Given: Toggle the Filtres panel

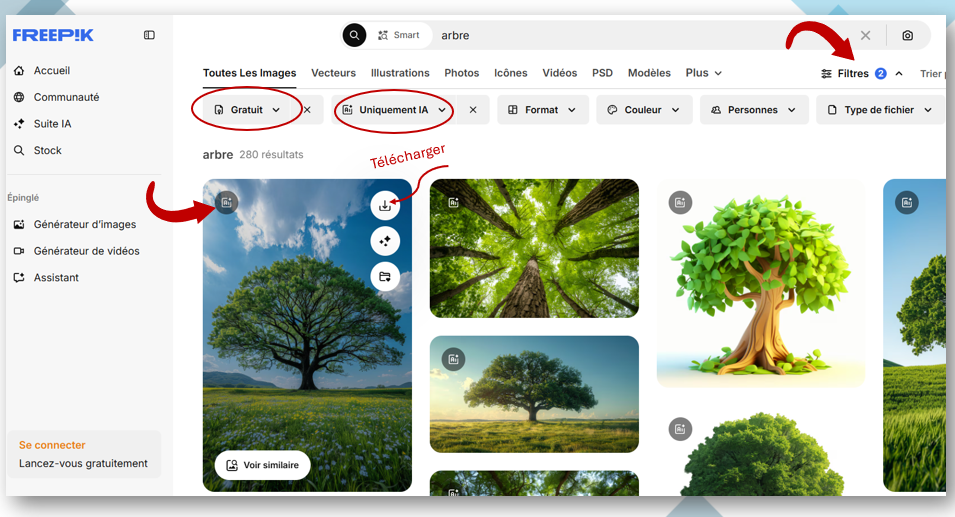Looking at the screenshot, I should [x=853, y=73].
